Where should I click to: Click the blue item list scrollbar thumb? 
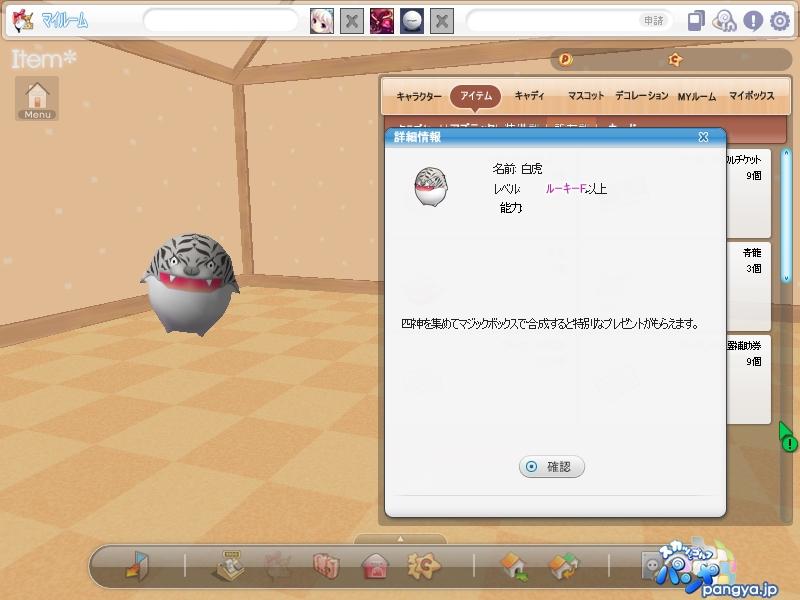(x=786, y=215)
